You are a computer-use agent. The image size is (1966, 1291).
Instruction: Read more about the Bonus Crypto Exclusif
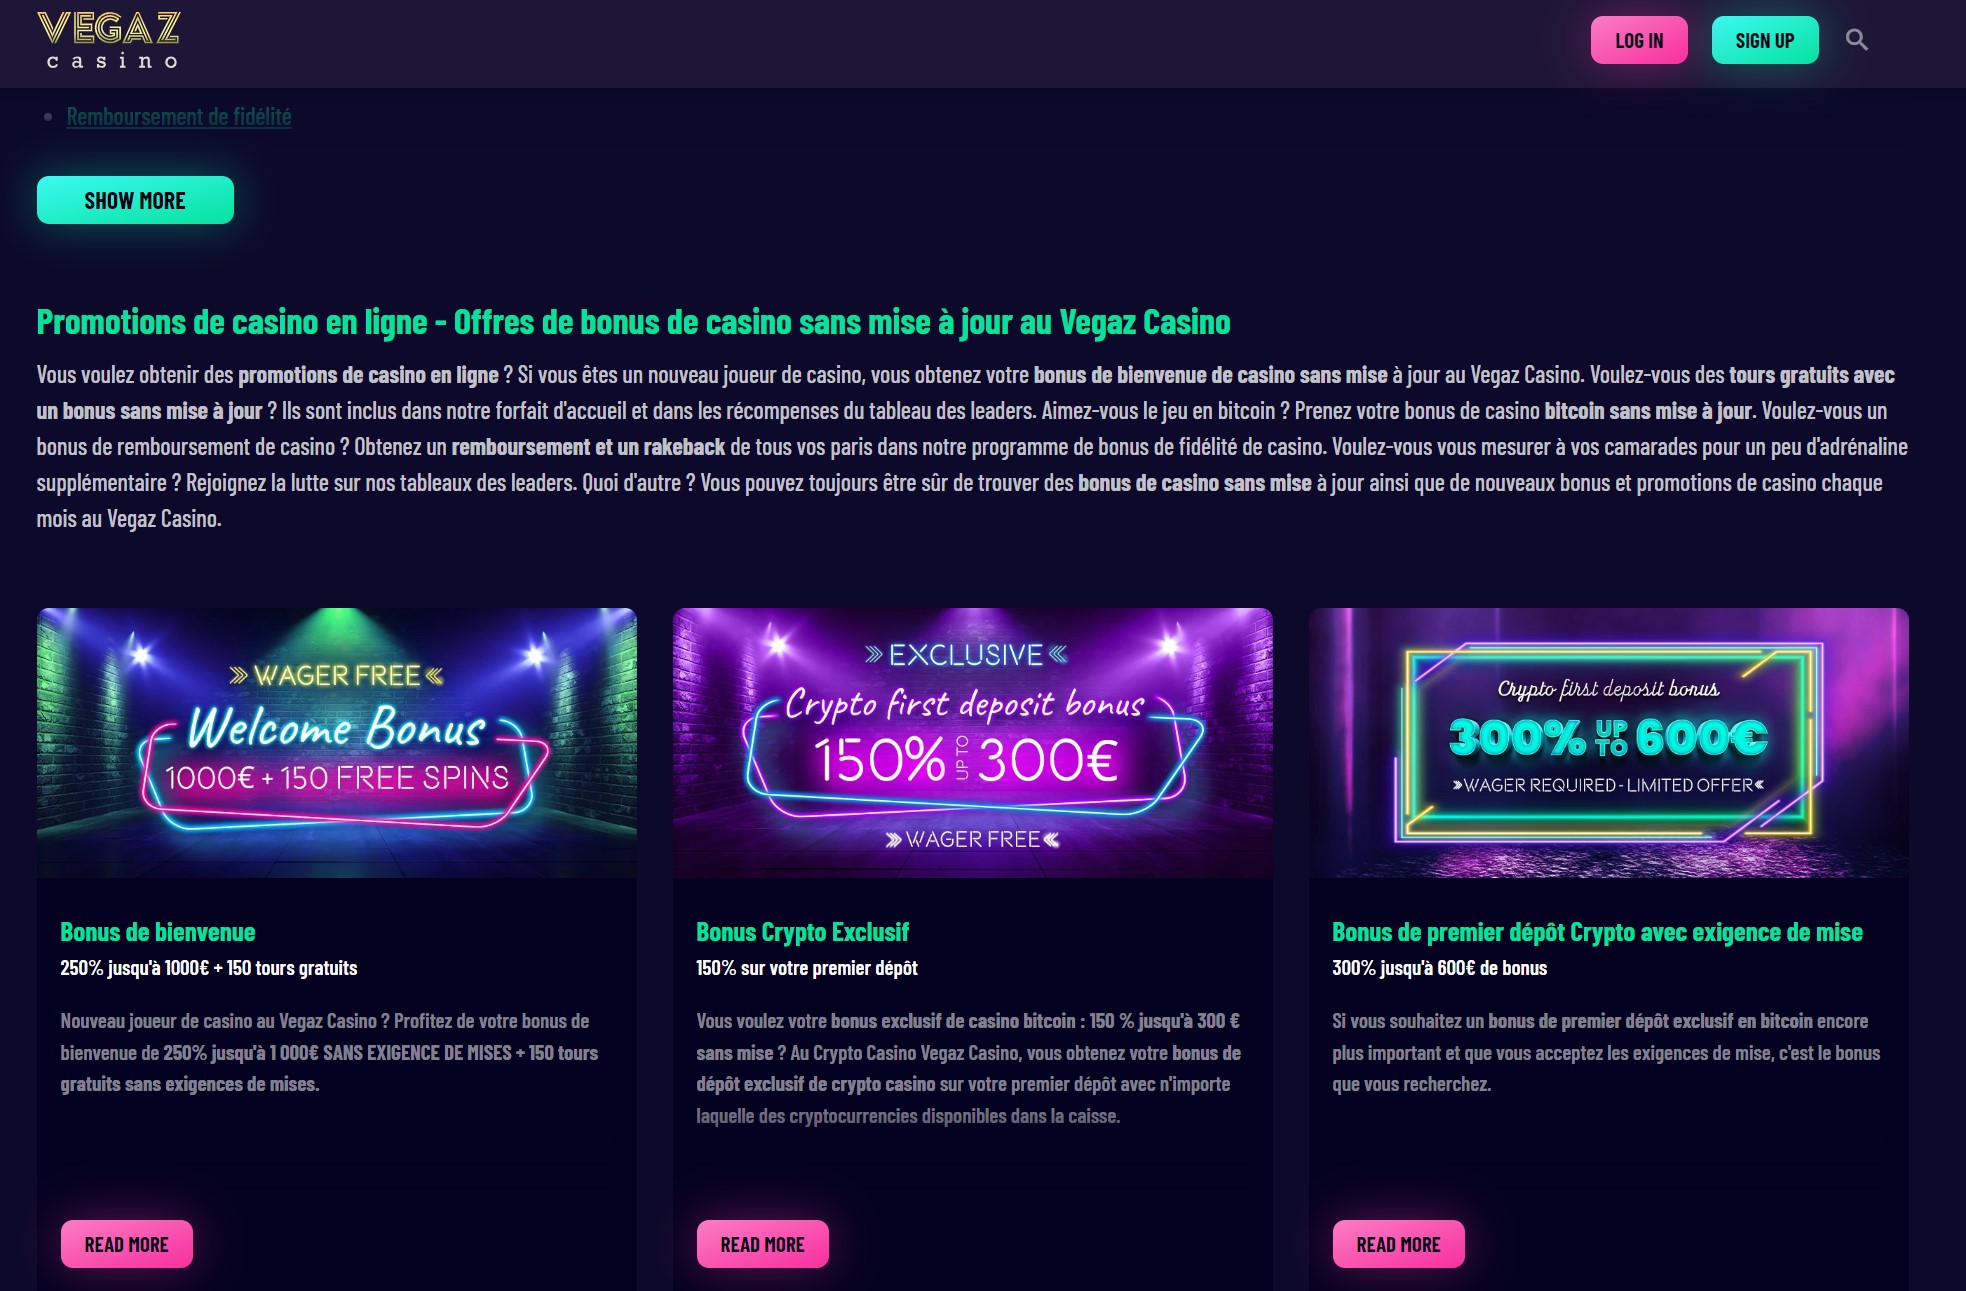[763, 1244]
